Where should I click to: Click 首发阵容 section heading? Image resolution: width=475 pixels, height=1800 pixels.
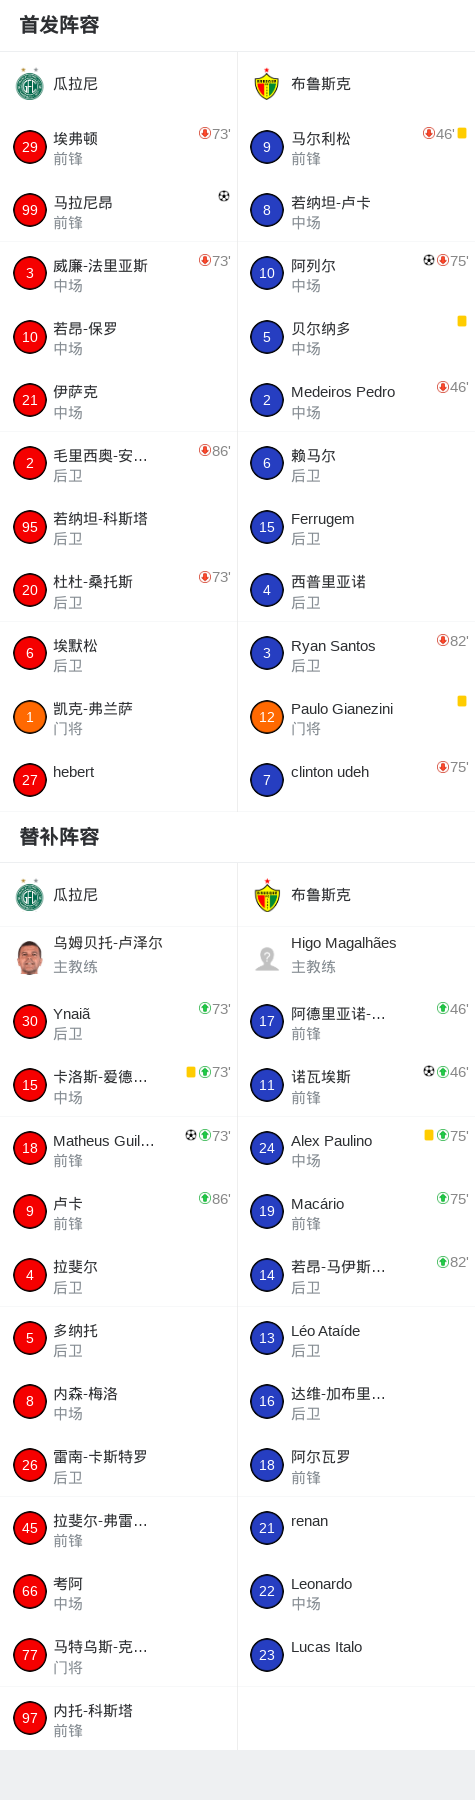[60, 25]
